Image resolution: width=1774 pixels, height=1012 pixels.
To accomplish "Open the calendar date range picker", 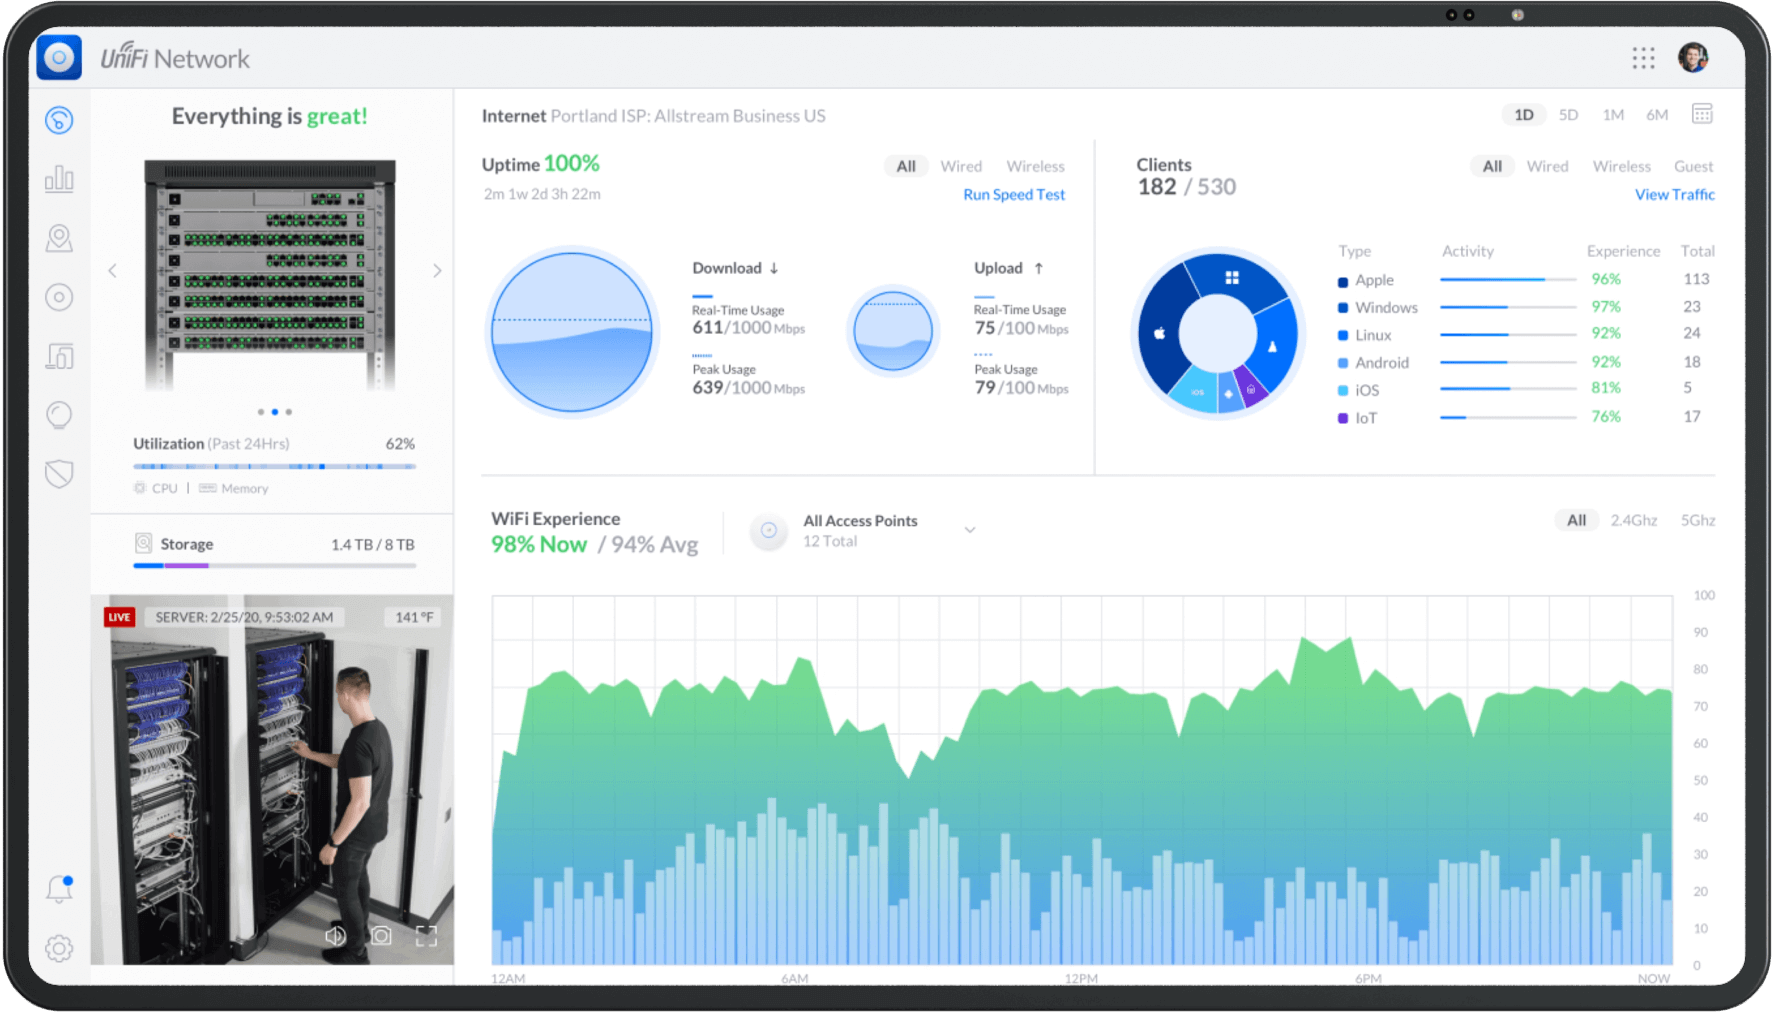I will (1702, 114).
